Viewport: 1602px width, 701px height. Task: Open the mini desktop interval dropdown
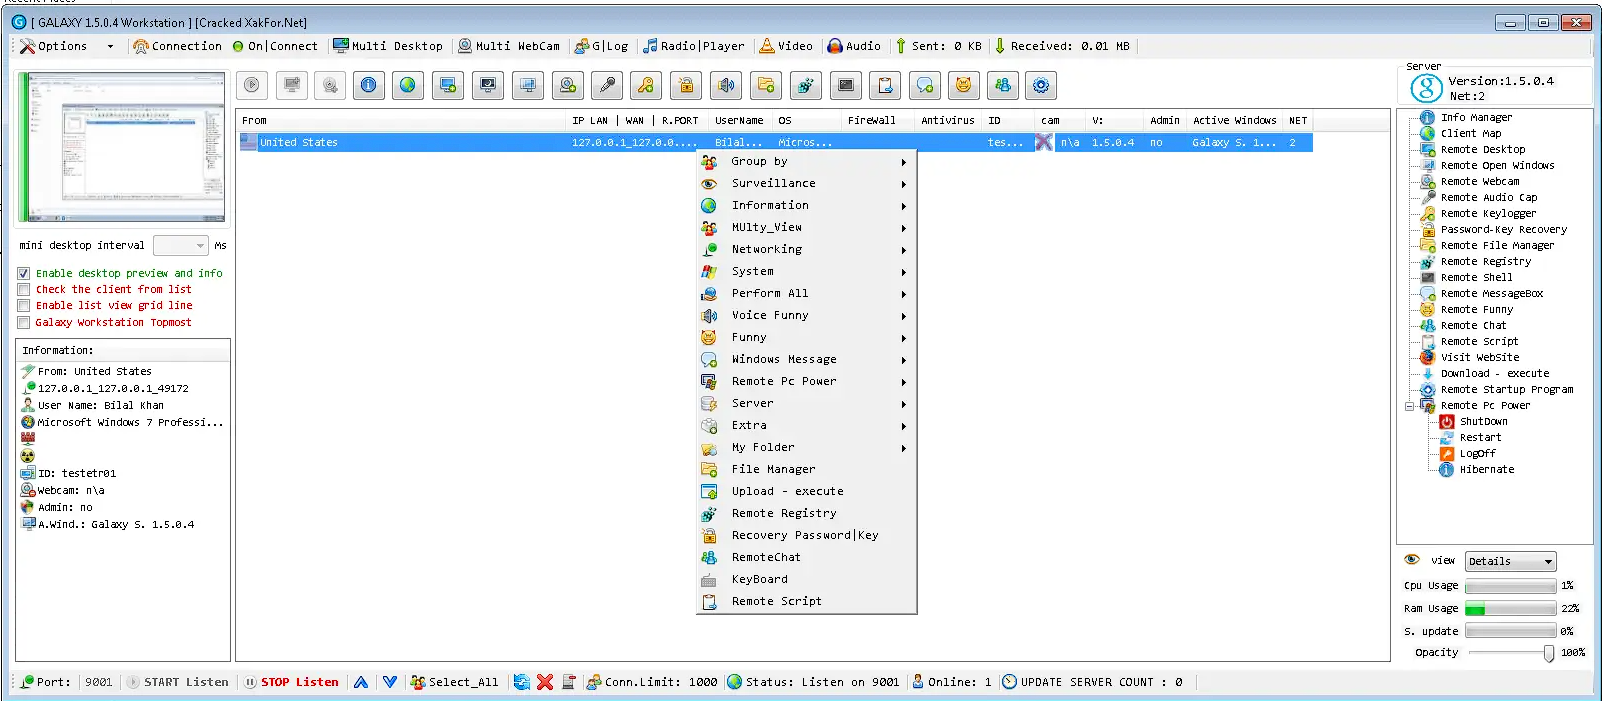(181, 246)
